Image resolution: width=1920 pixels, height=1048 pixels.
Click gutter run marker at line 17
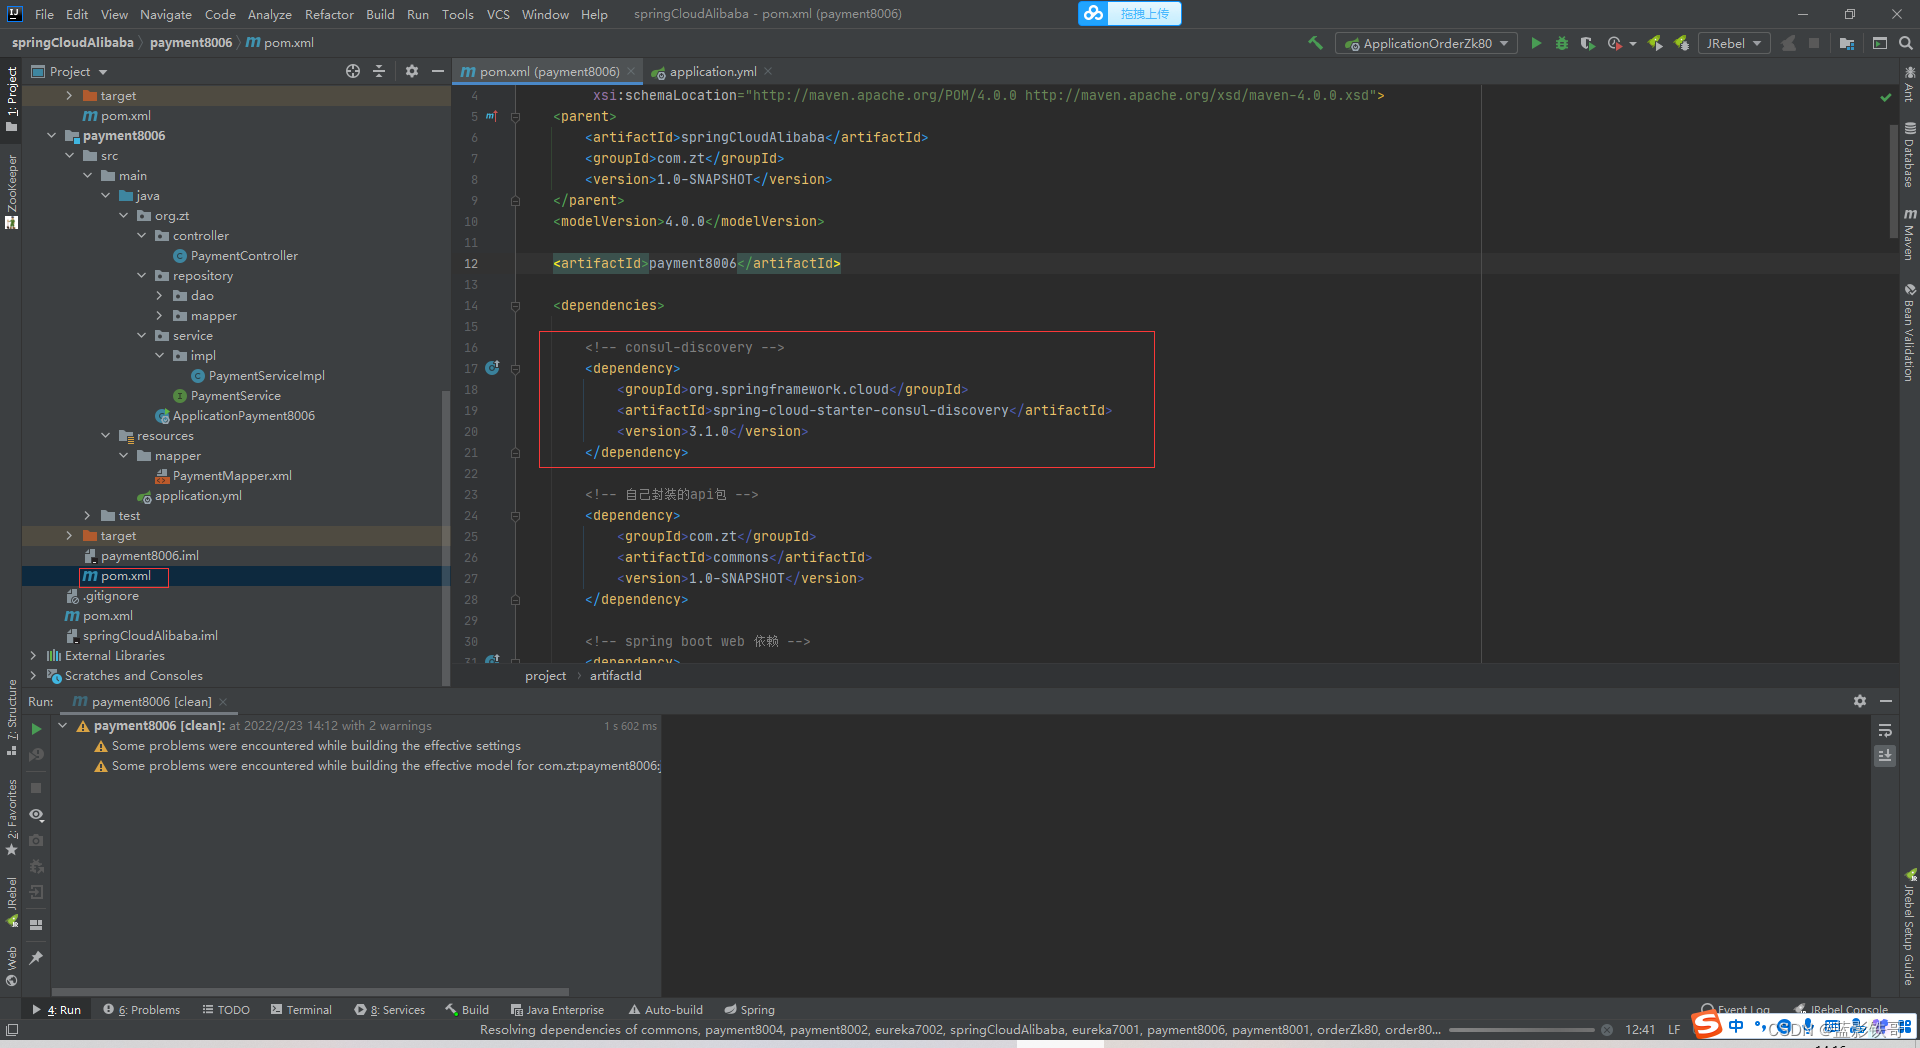coord(492,368)
